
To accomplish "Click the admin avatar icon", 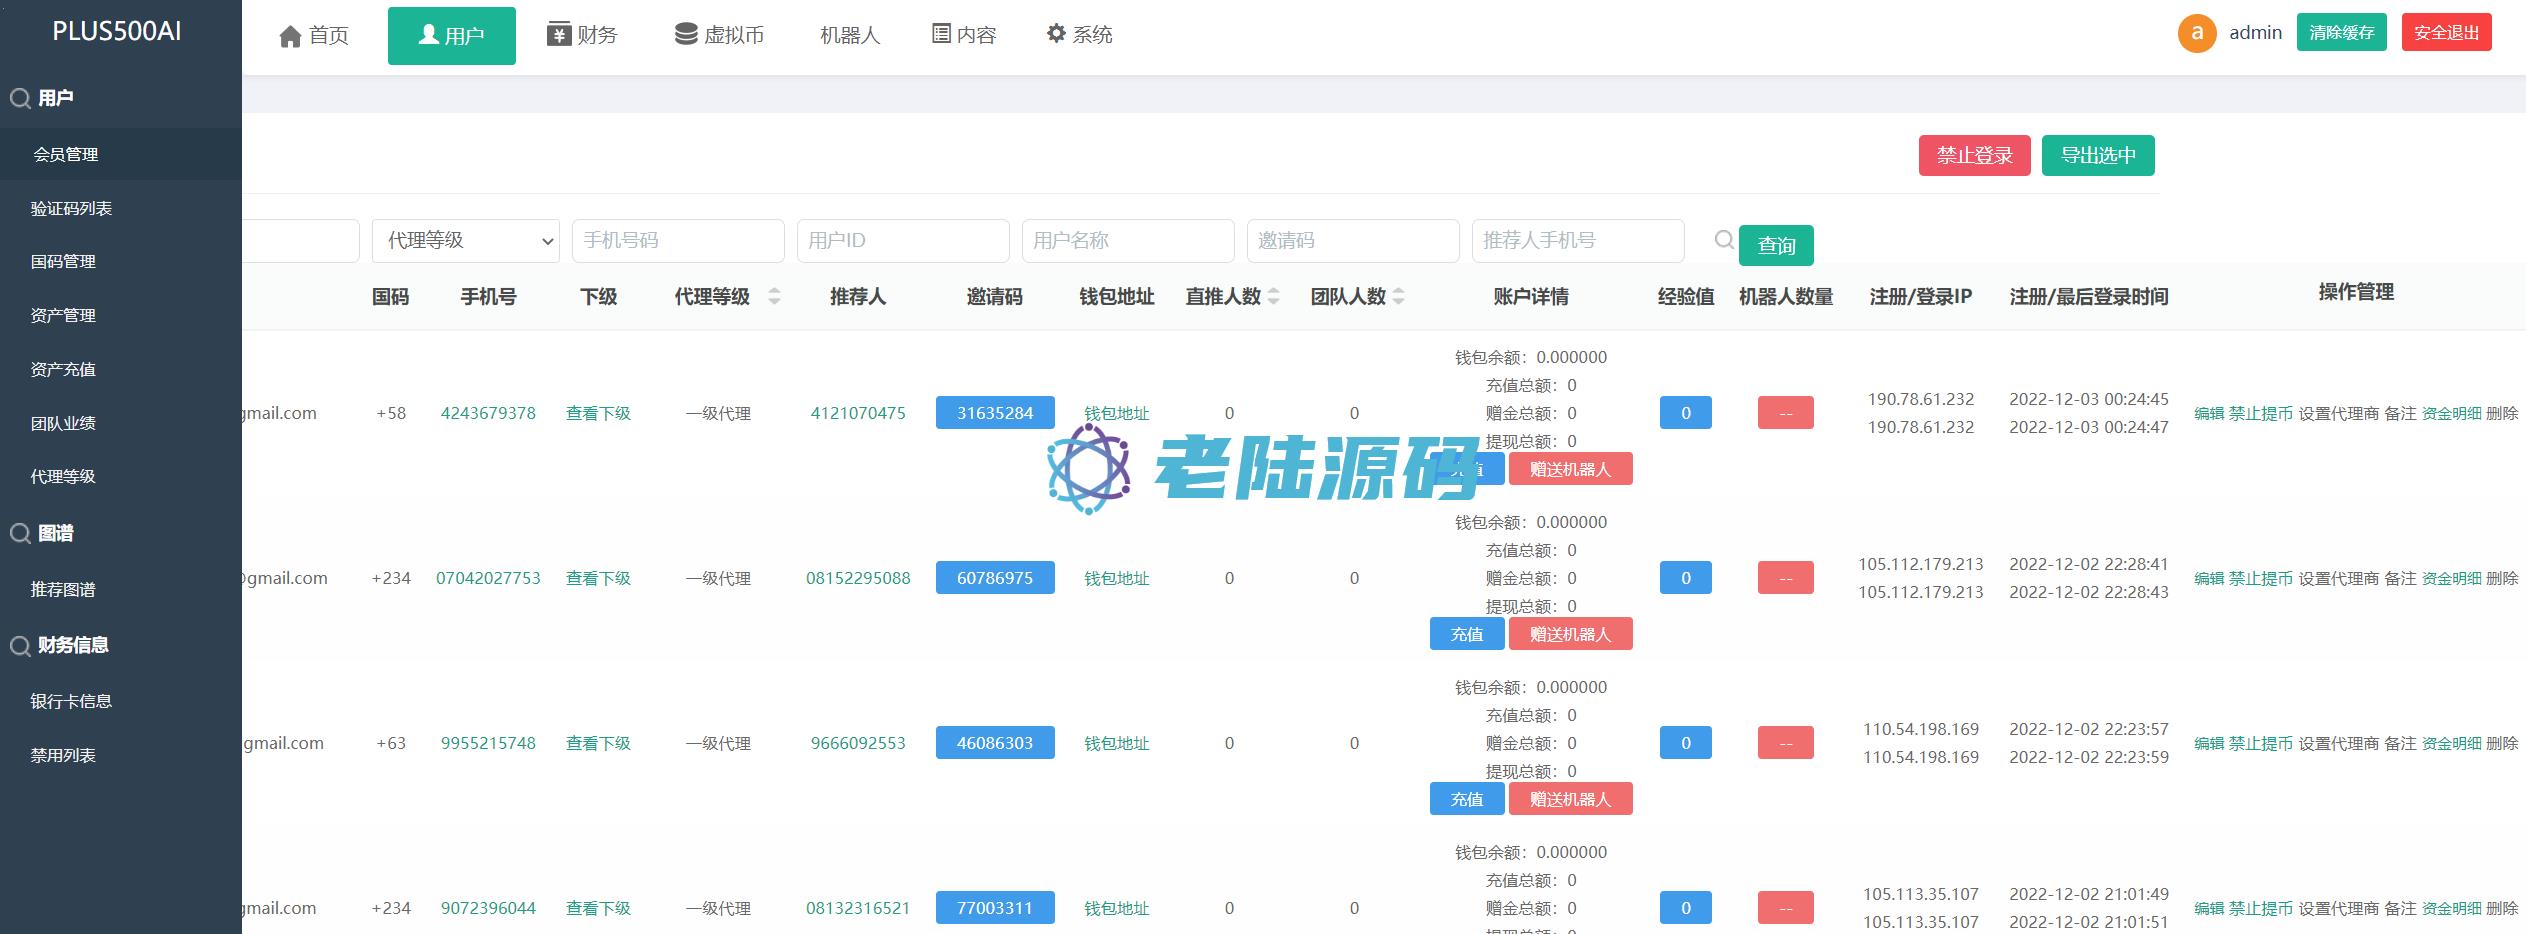I will point(2196,33).
